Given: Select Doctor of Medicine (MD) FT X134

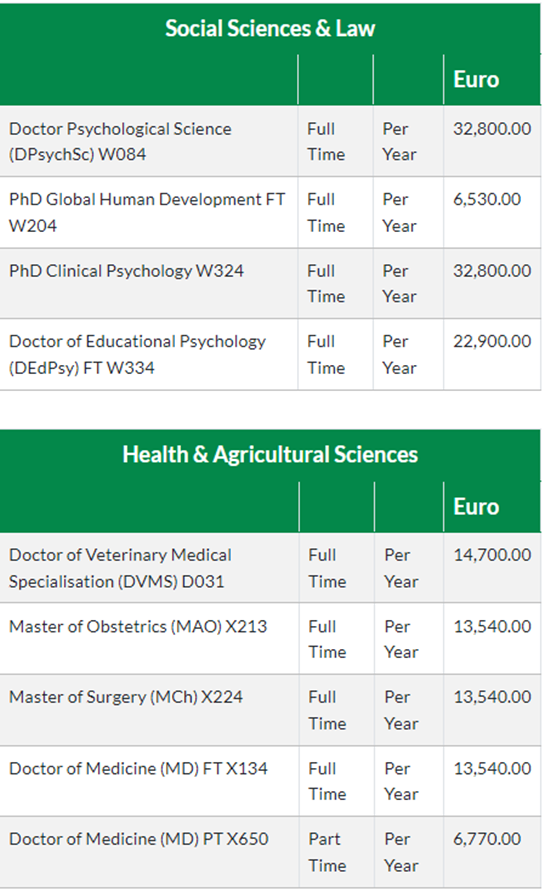Looking at the screenshot, I should [138, 768].
